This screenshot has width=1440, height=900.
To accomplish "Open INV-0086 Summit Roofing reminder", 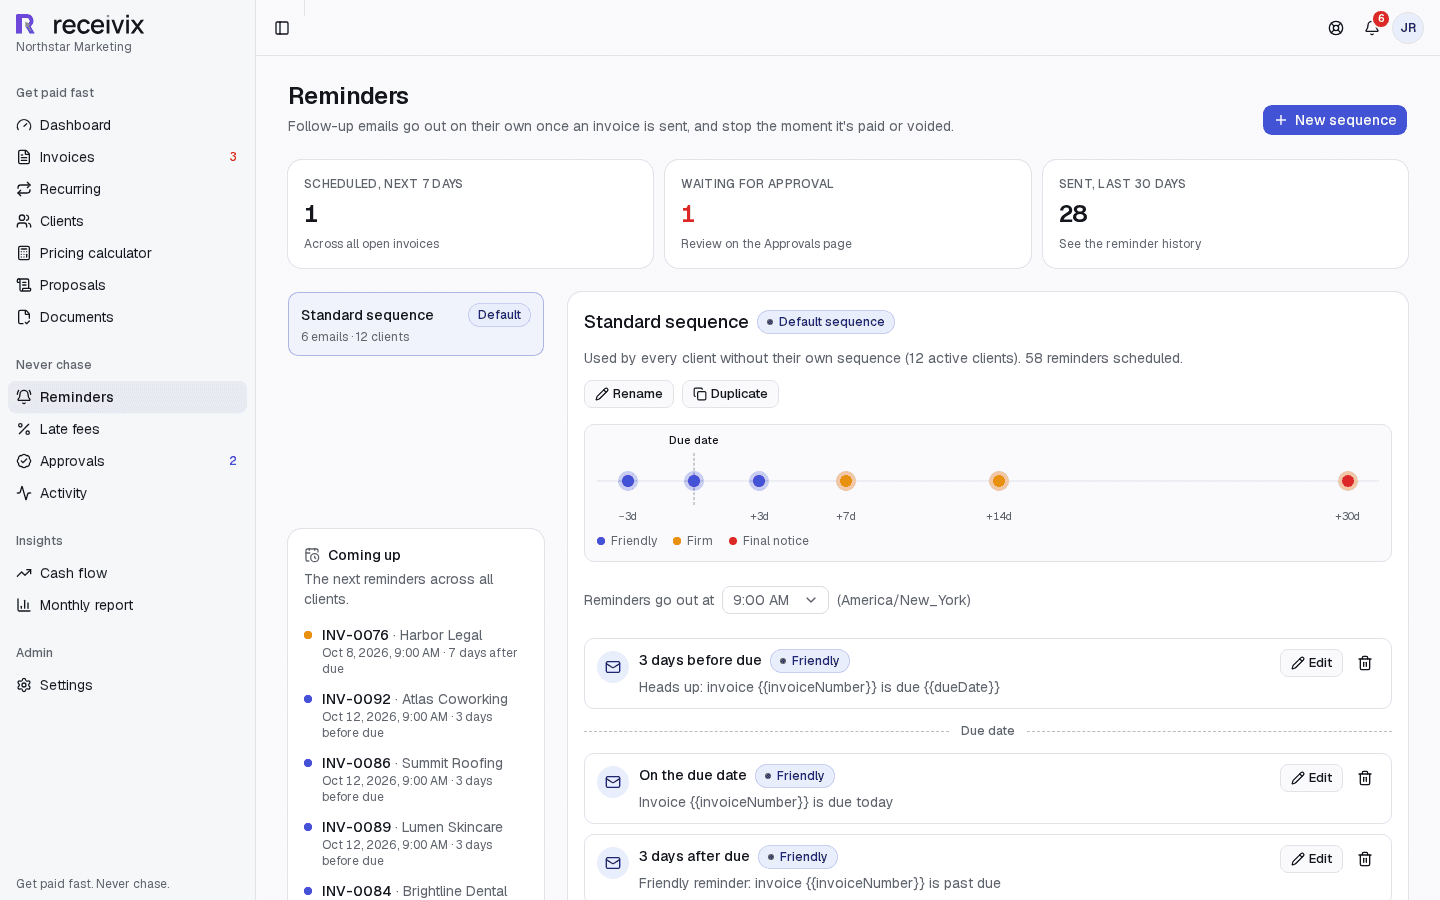I will [416, 779].
